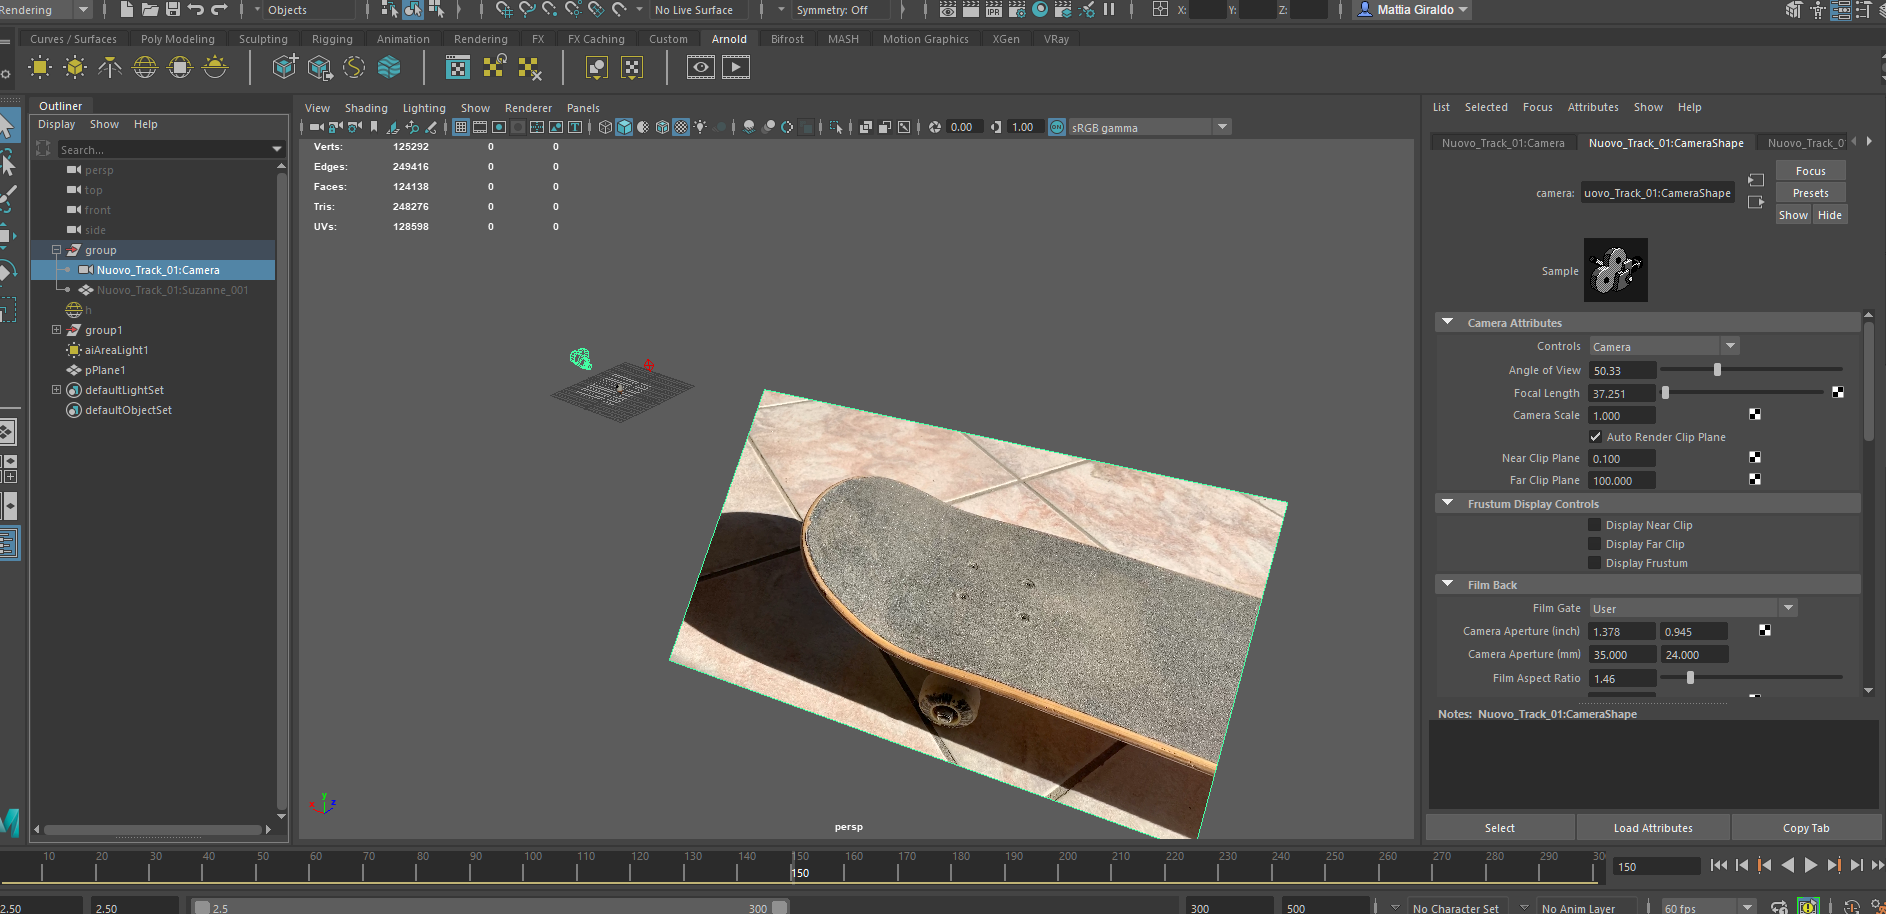Image resolution: width=1886 pixels, height=914 pixels.
Task: Enable the Display Near Clip checkbox
Action: [1596, 525]
